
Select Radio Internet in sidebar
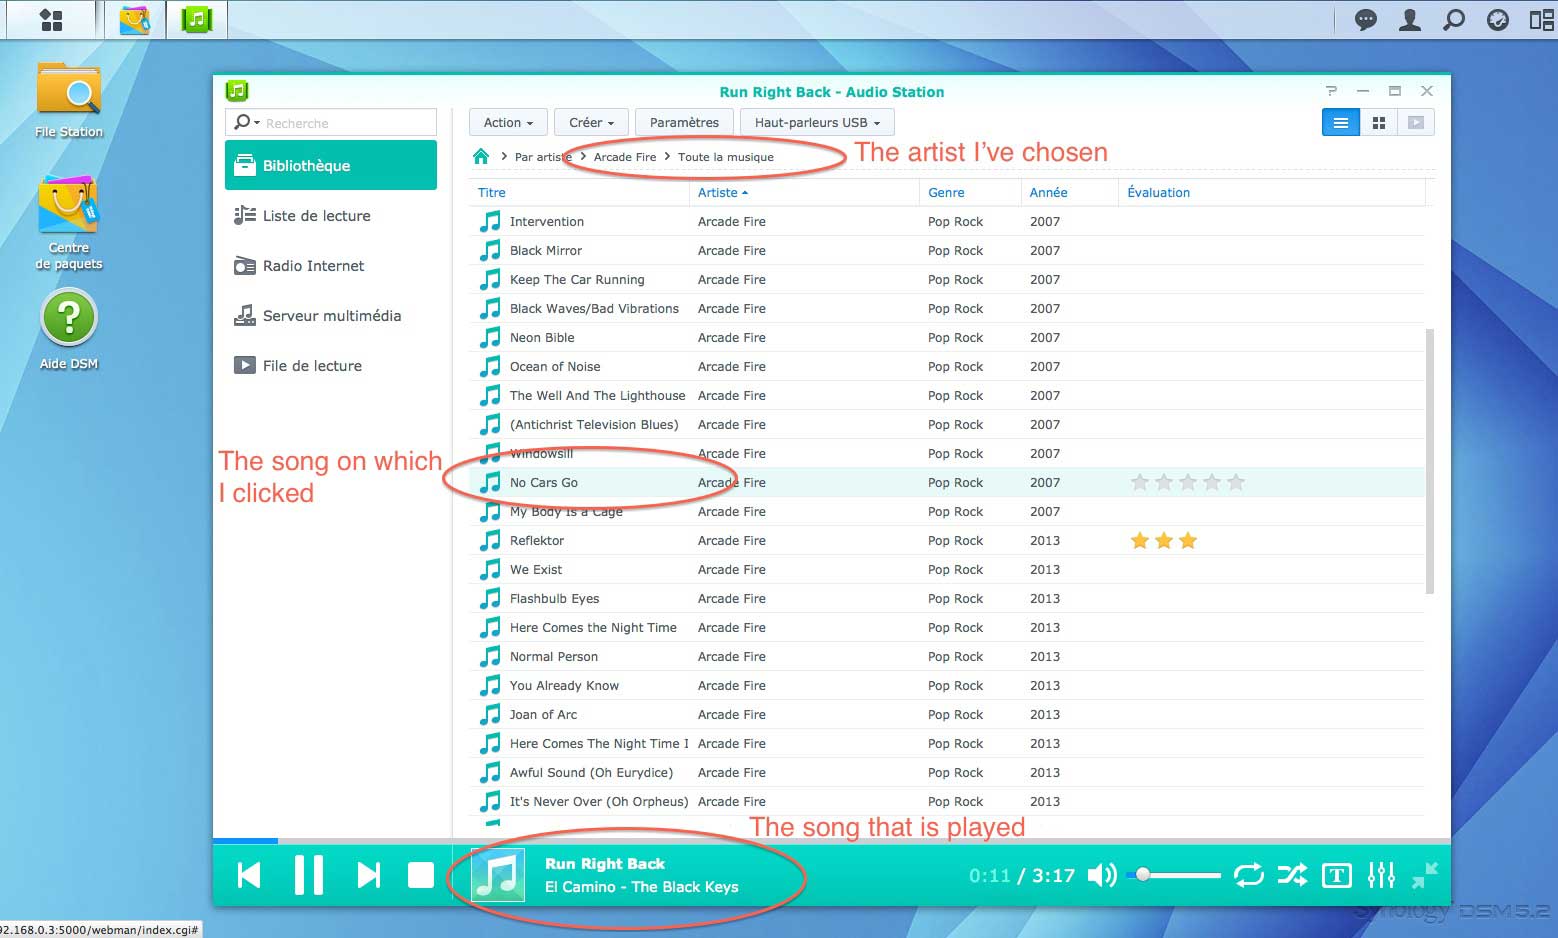(x=313, y=266)
